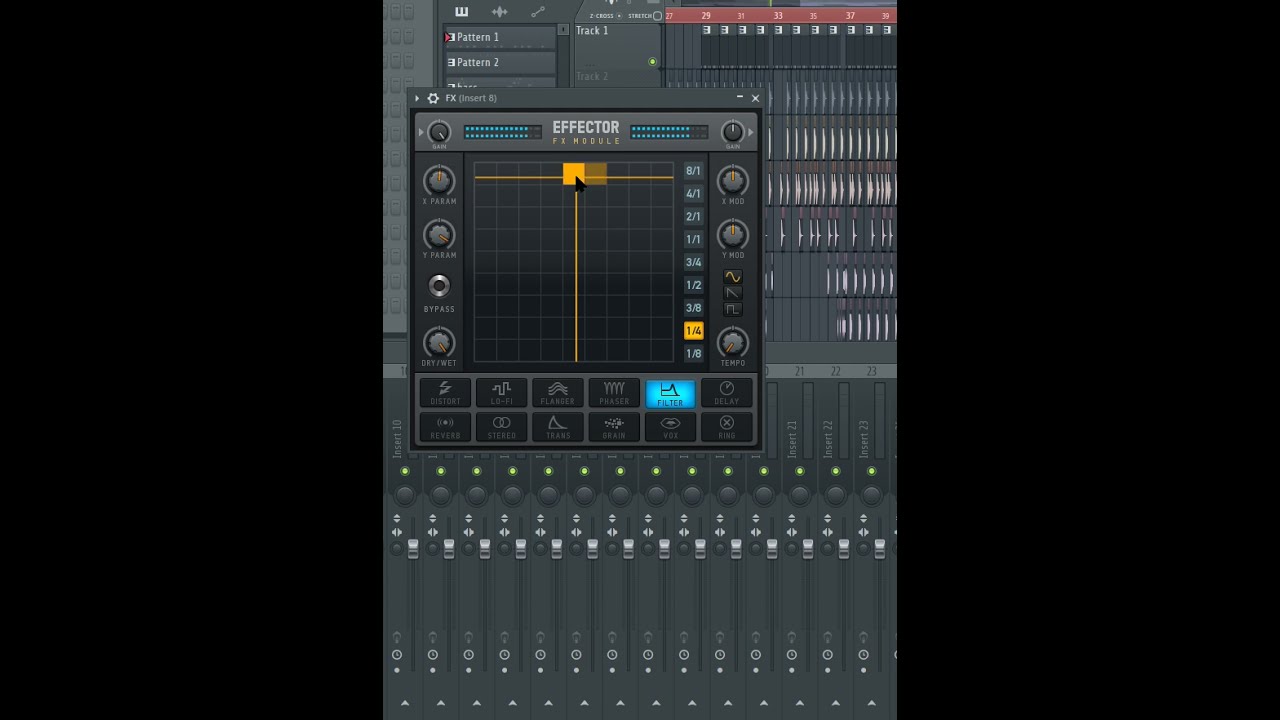Click the orange XY pad cursor square
The width and height of the screenshot is (1280, 720).
tap(574, 174)
